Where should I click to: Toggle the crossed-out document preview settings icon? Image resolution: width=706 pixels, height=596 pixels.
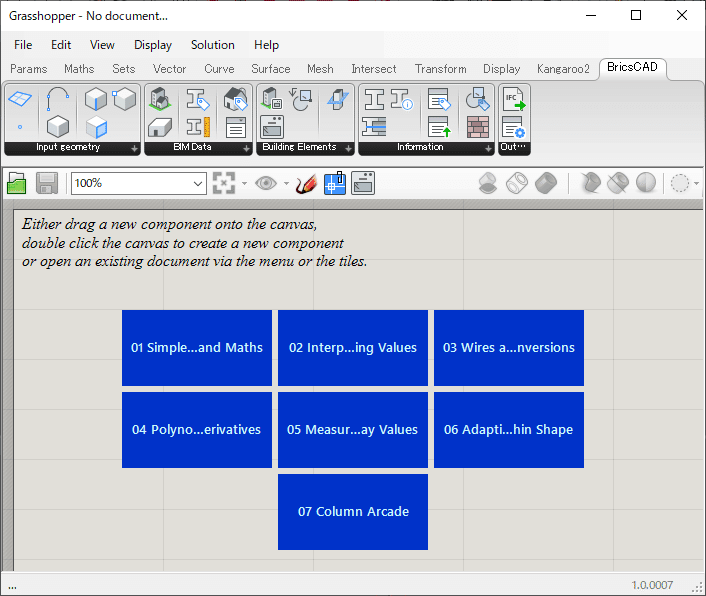coord(618,183)
